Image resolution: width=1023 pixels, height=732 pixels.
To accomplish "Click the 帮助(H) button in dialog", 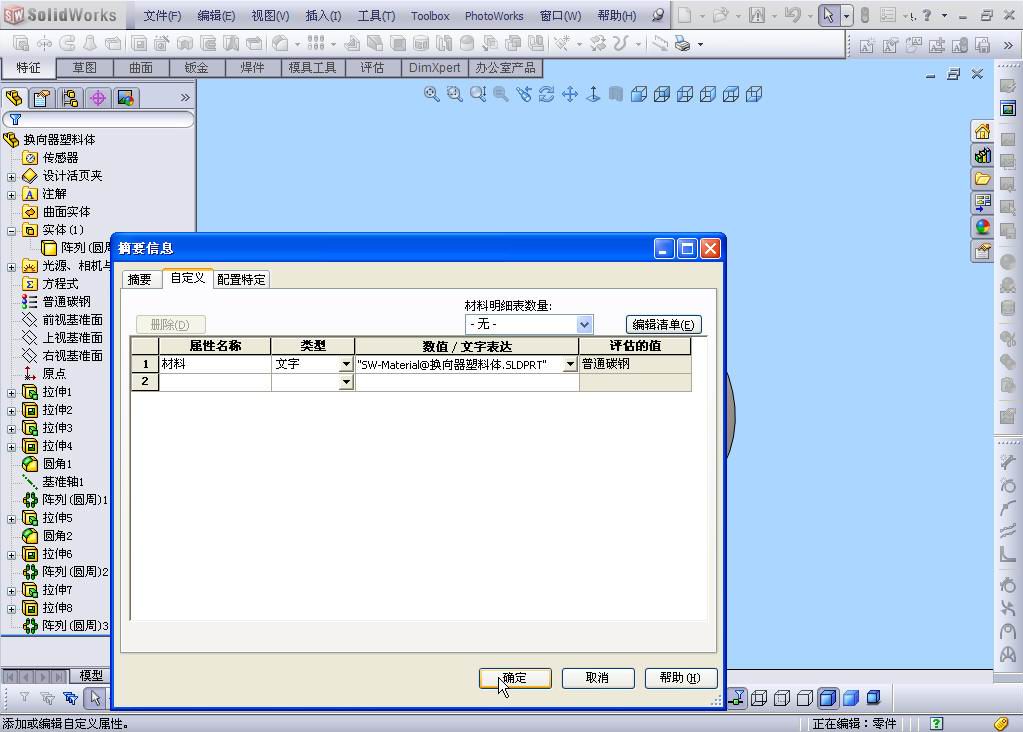I will click(680, 678).
